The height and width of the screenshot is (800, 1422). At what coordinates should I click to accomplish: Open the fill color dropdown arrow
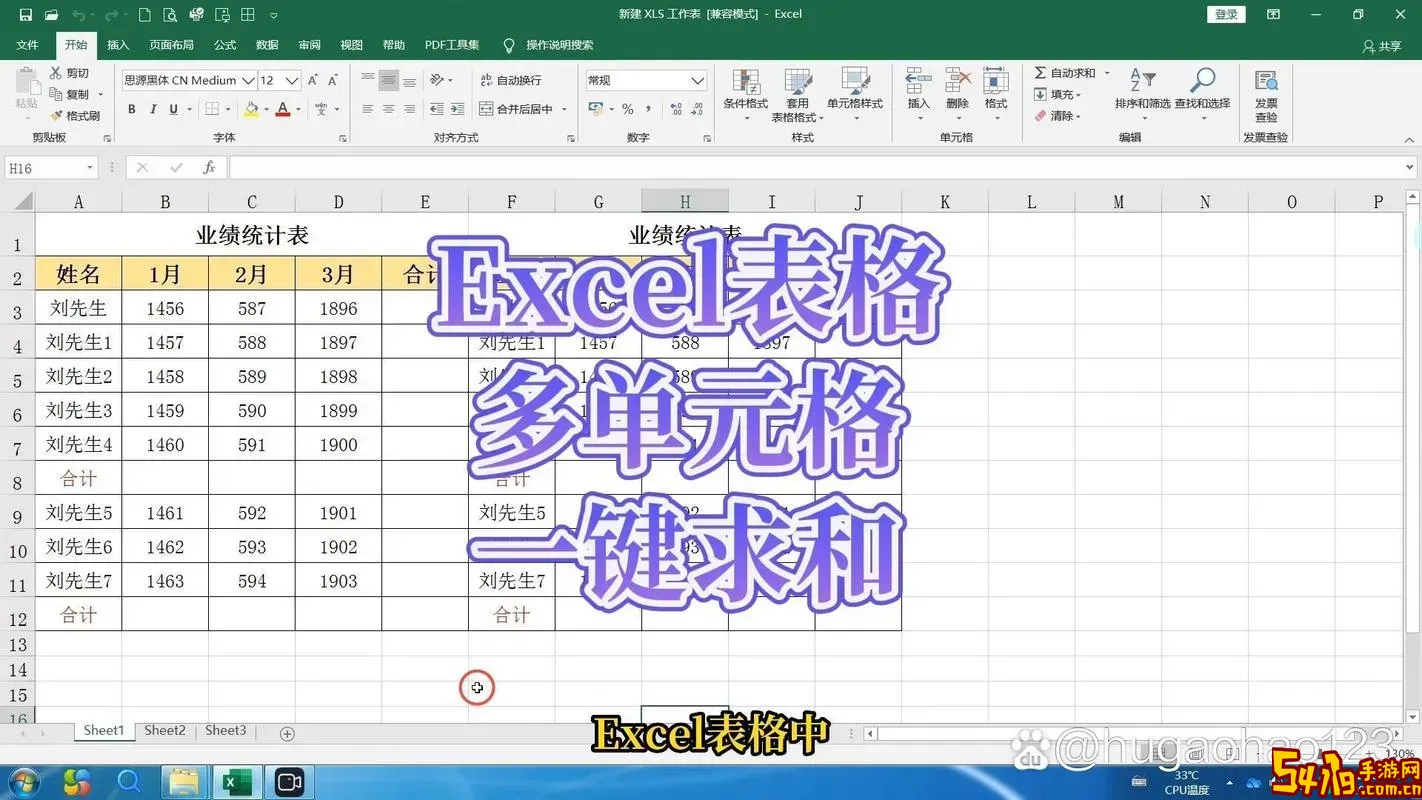pyautogui.click(x=265, y=109)
